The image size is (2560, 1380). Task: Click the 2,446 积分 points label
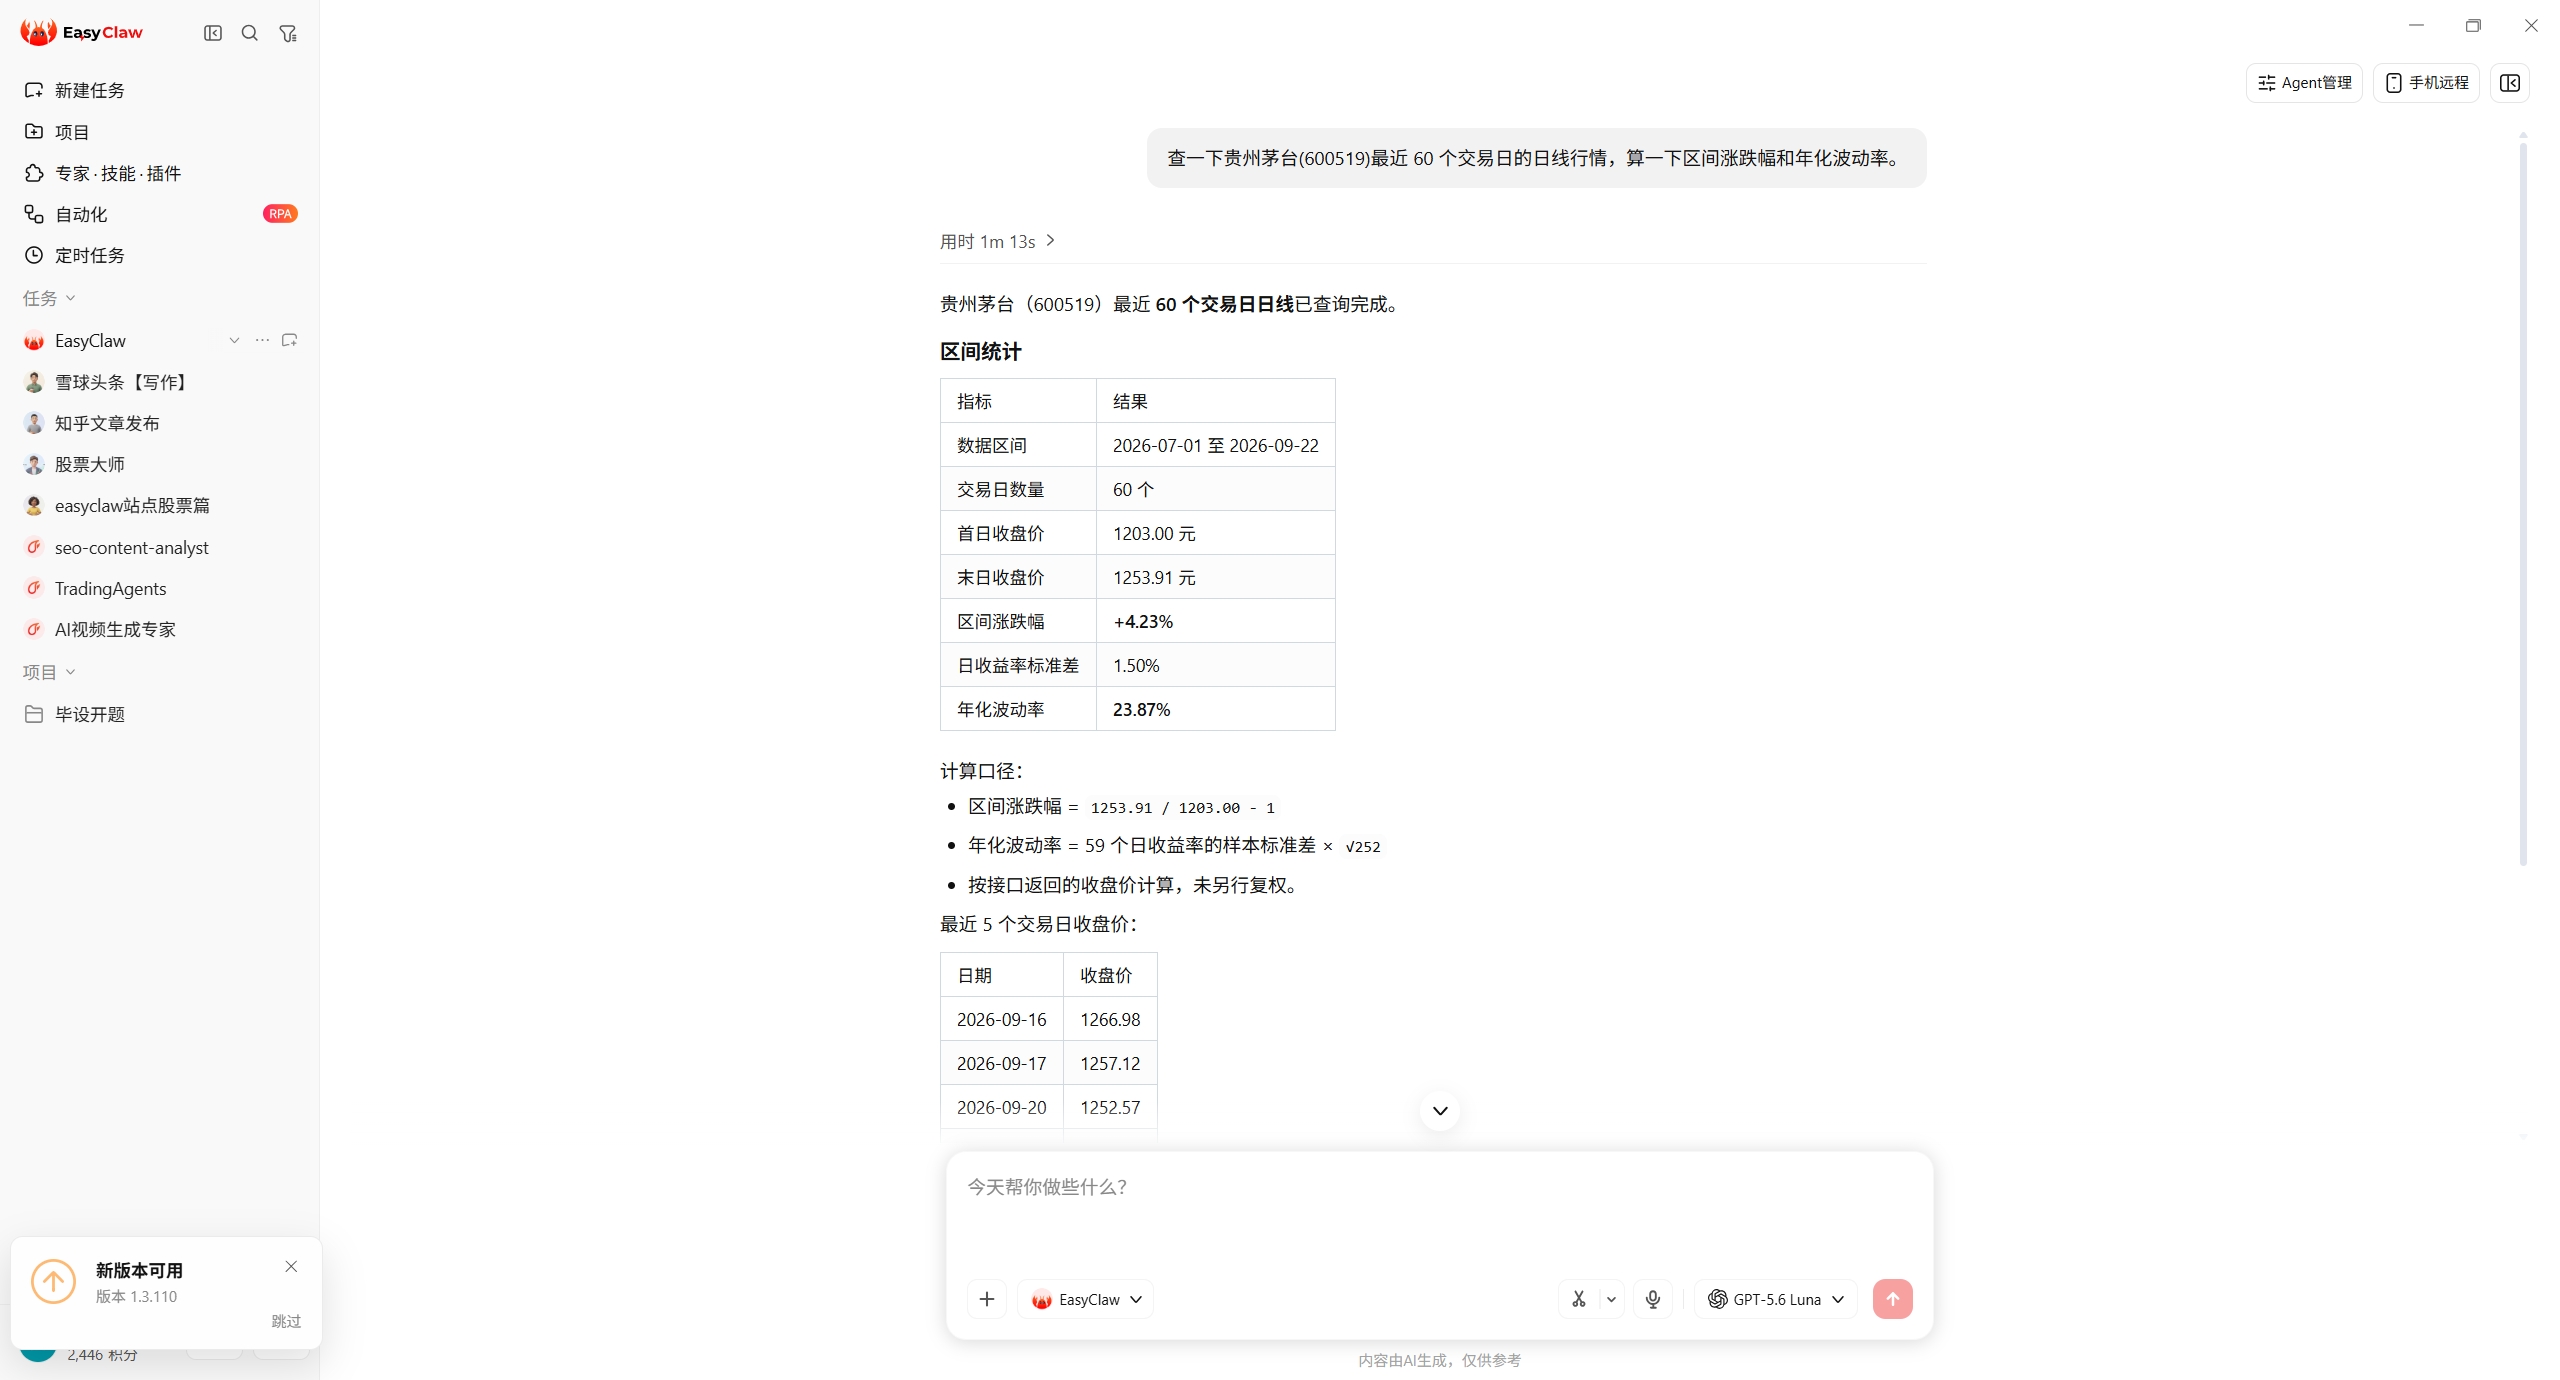point(102,1355)
